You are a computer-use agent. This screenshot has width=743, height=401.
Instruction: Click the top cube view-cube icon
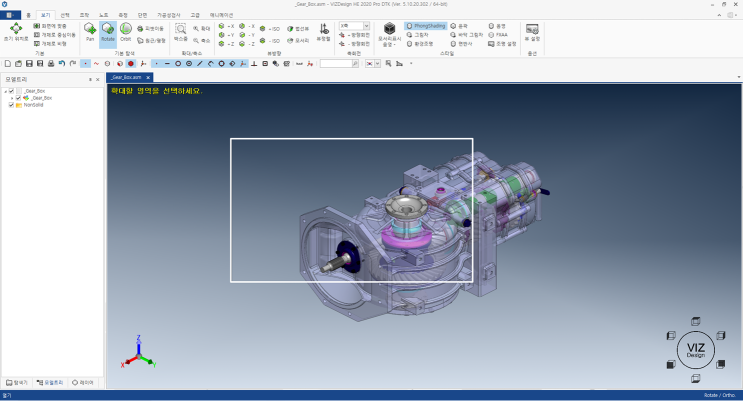pos(696,321)
